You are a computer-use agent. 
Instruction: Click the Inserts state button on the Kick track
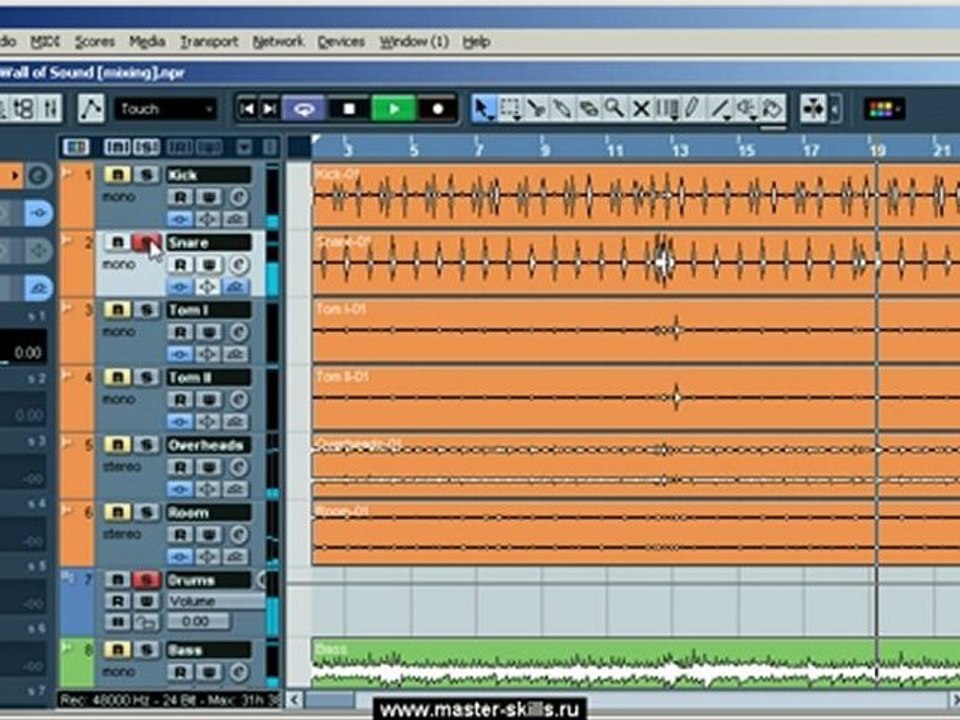(179, 219)
